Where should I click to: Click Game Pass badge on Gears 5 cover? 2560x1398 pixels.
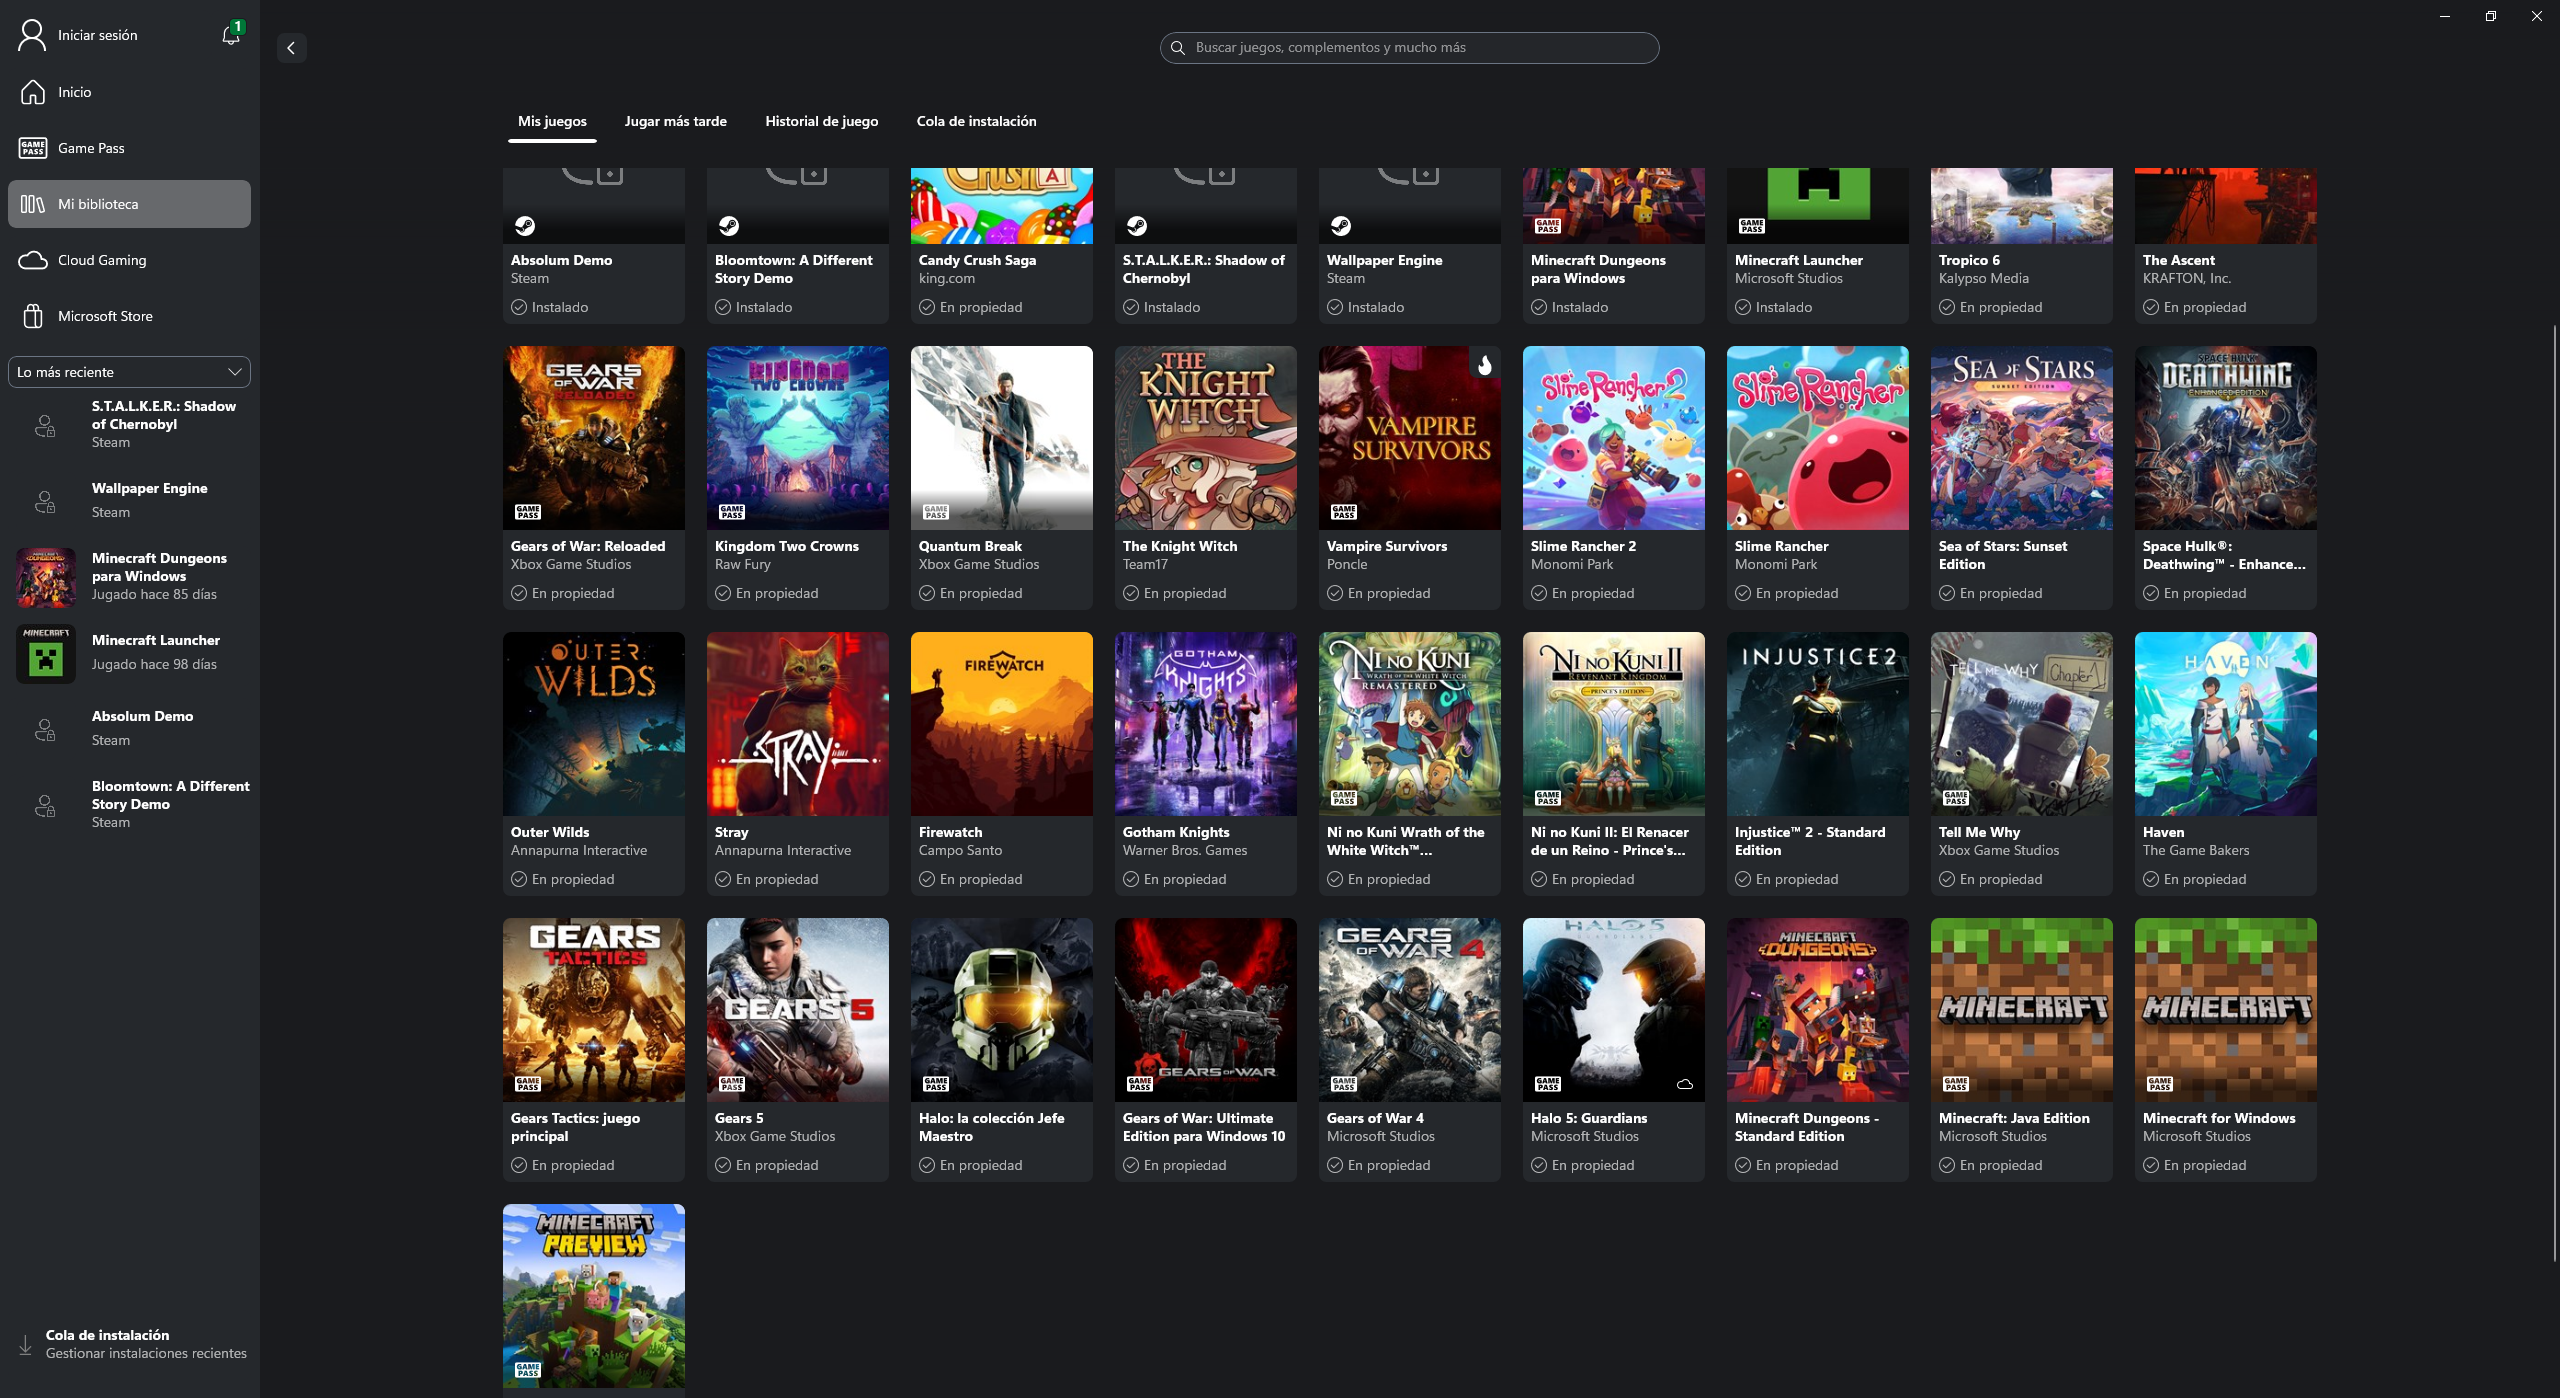point(732,1084)
